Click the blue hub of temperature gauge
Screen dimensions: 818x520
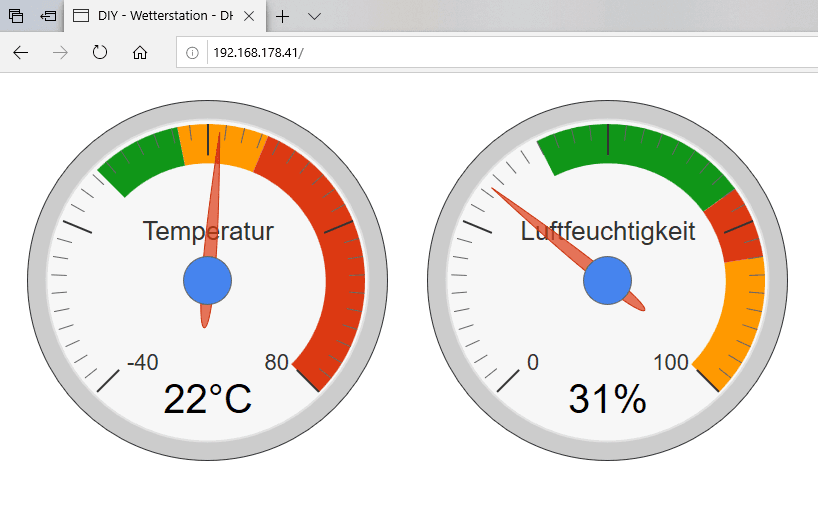[x=208, y=281]
